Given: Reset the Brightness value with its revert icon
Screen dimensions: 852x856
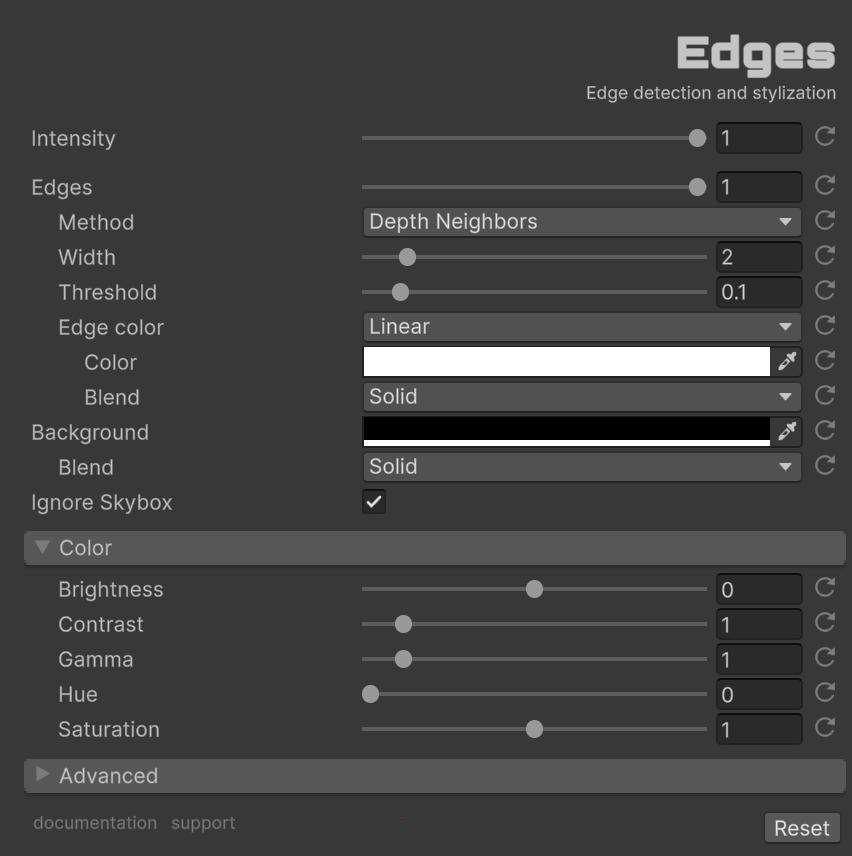Looking at the screenshot, I should pyautogui.click(x=825, y=588).
